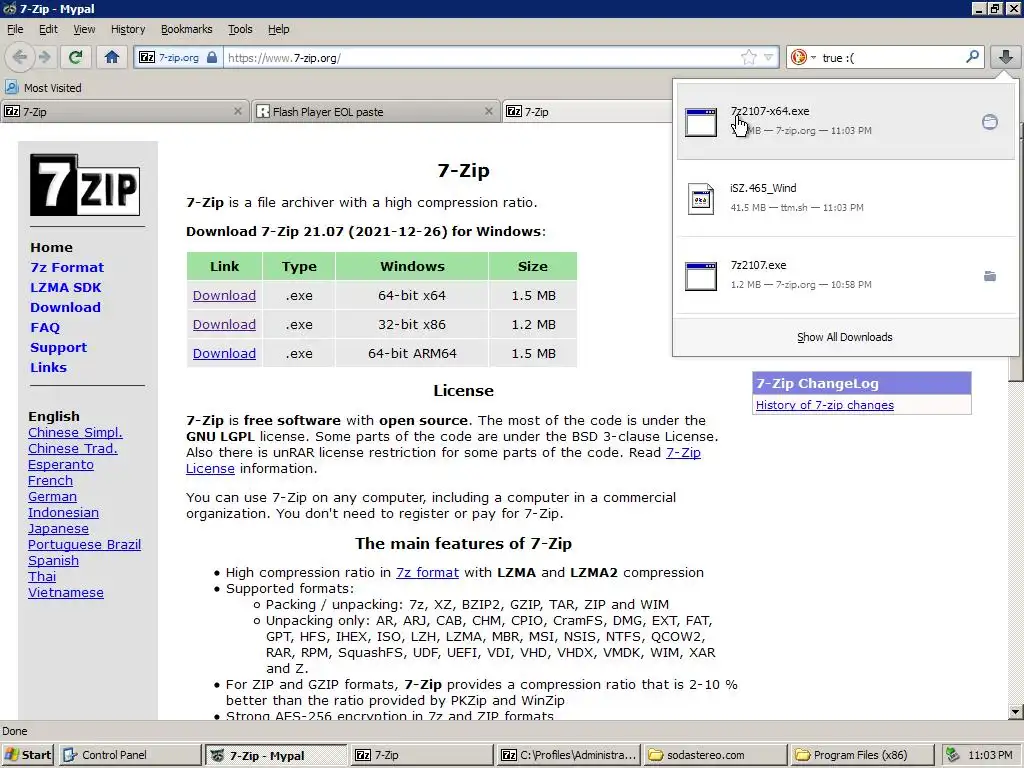Switch to Program Files (x86) taskbar window
The height and width of the screenshot is (768, 1024).
point(860,755)
